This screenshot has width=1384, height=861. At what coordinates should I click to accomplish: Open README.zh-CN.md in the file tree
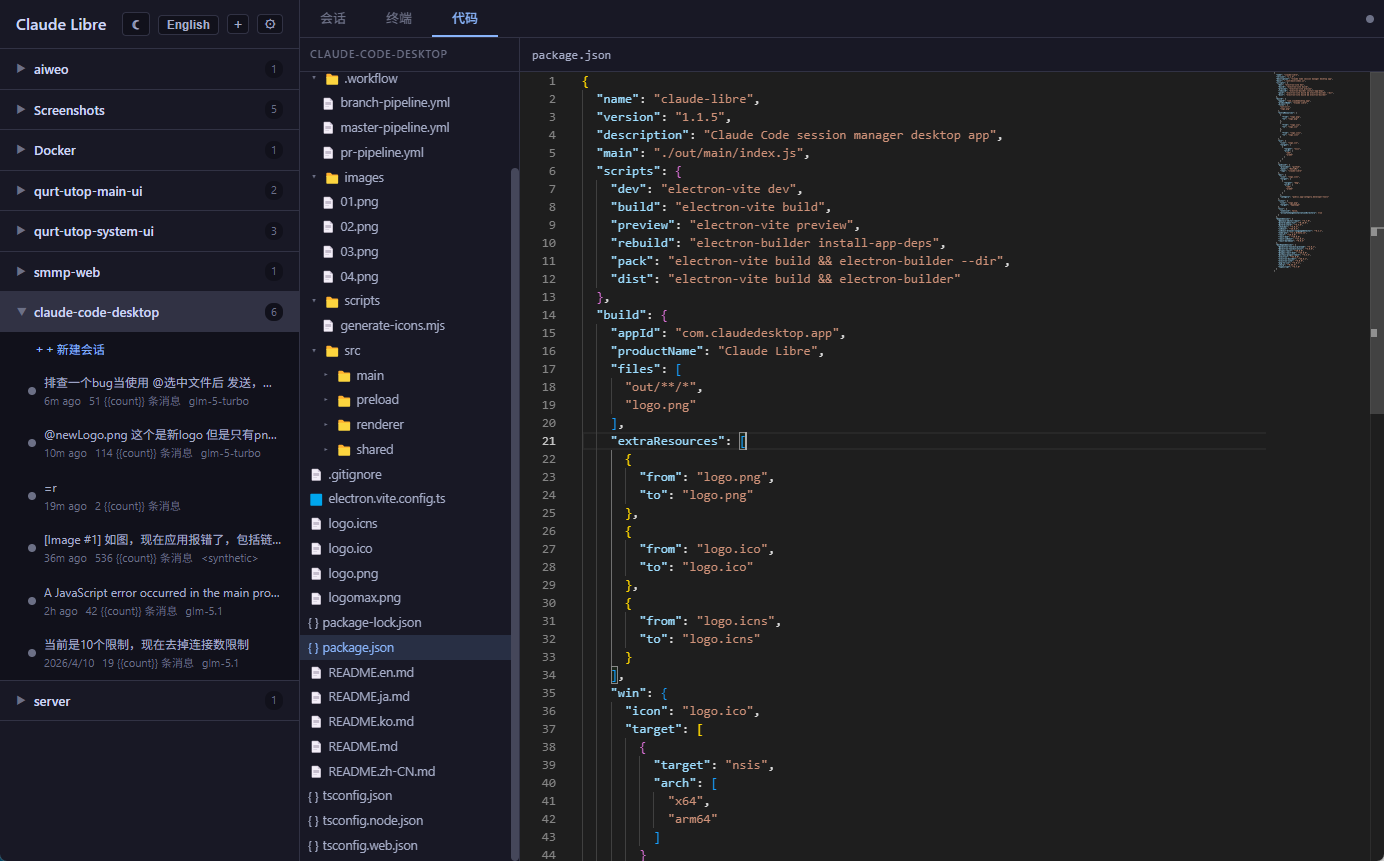tap(381, 772)
